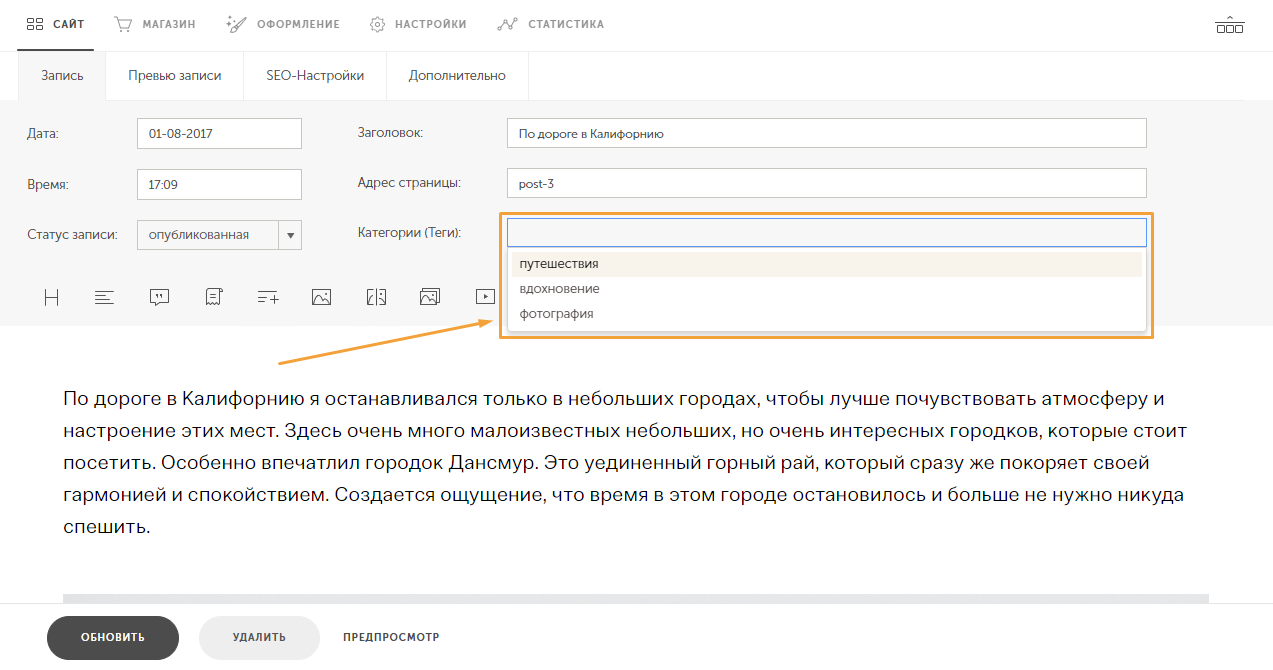1273x670 pixels.
Task: Open the Превью записи tab
Action: (x=174, y=76)
